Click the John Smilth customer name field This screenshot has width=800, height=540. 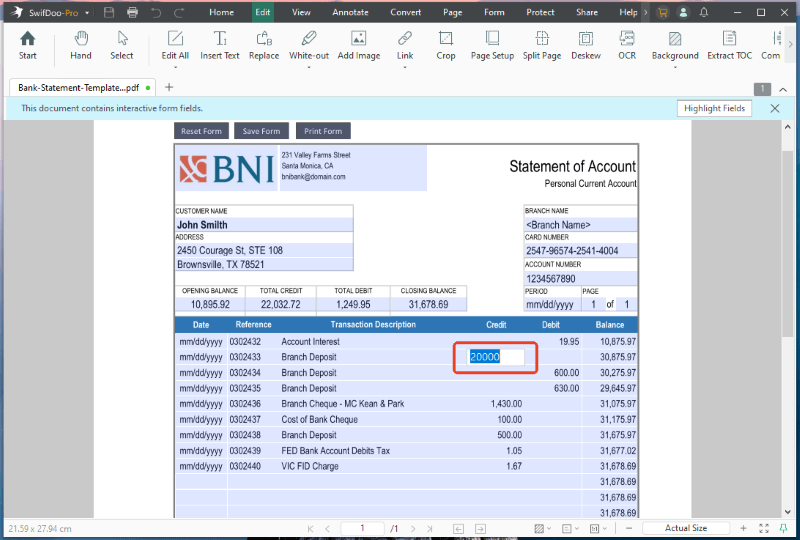coord(264,225)
